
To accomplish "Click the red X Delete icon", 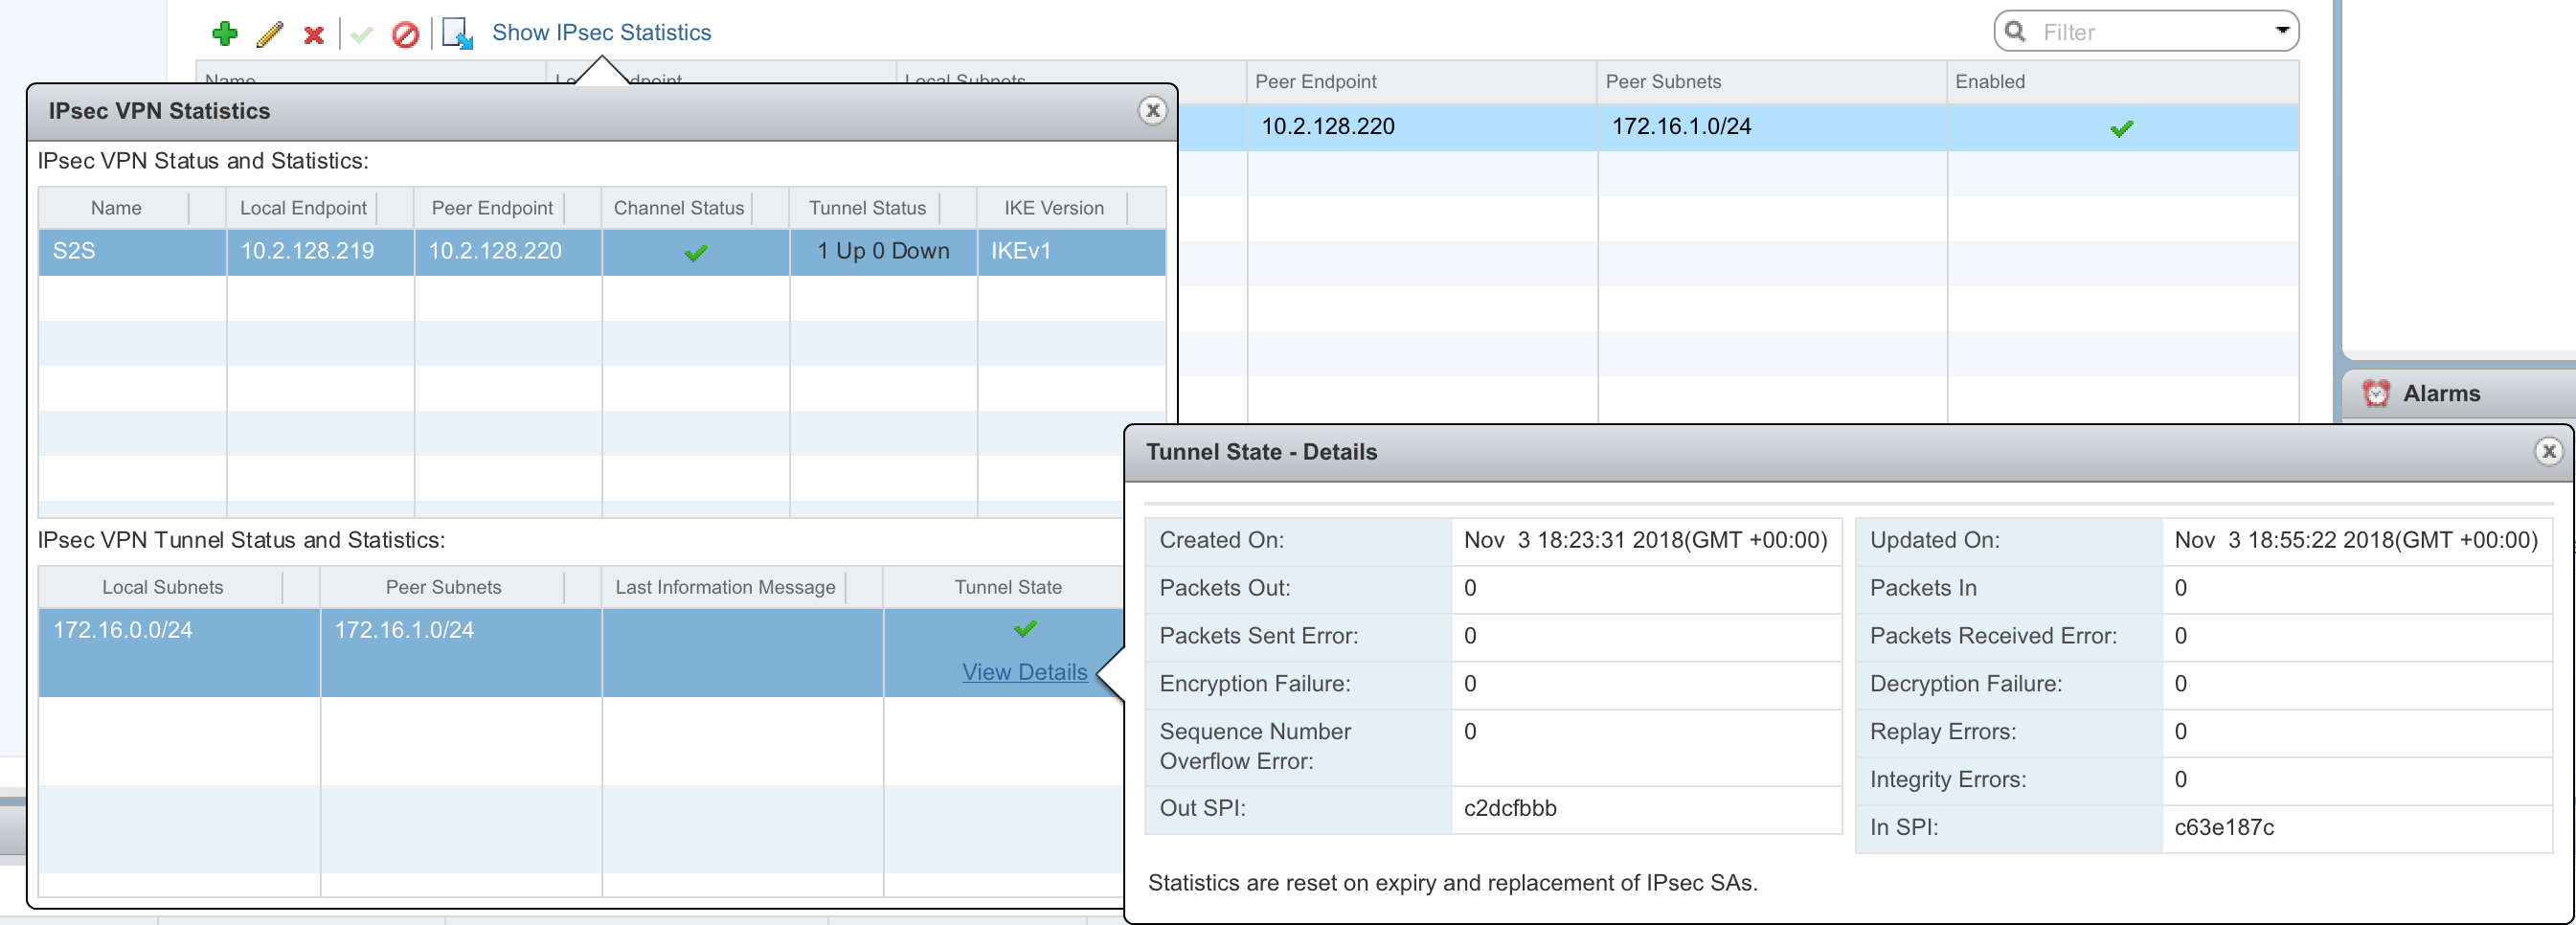I will [x=314, y=35].
